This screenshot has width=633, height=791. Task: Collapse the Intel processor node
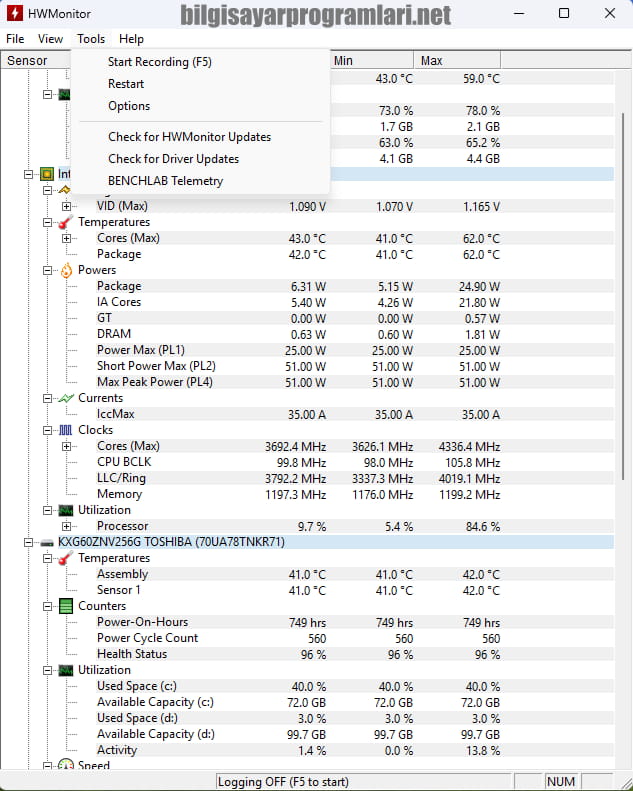pos(29,174)
